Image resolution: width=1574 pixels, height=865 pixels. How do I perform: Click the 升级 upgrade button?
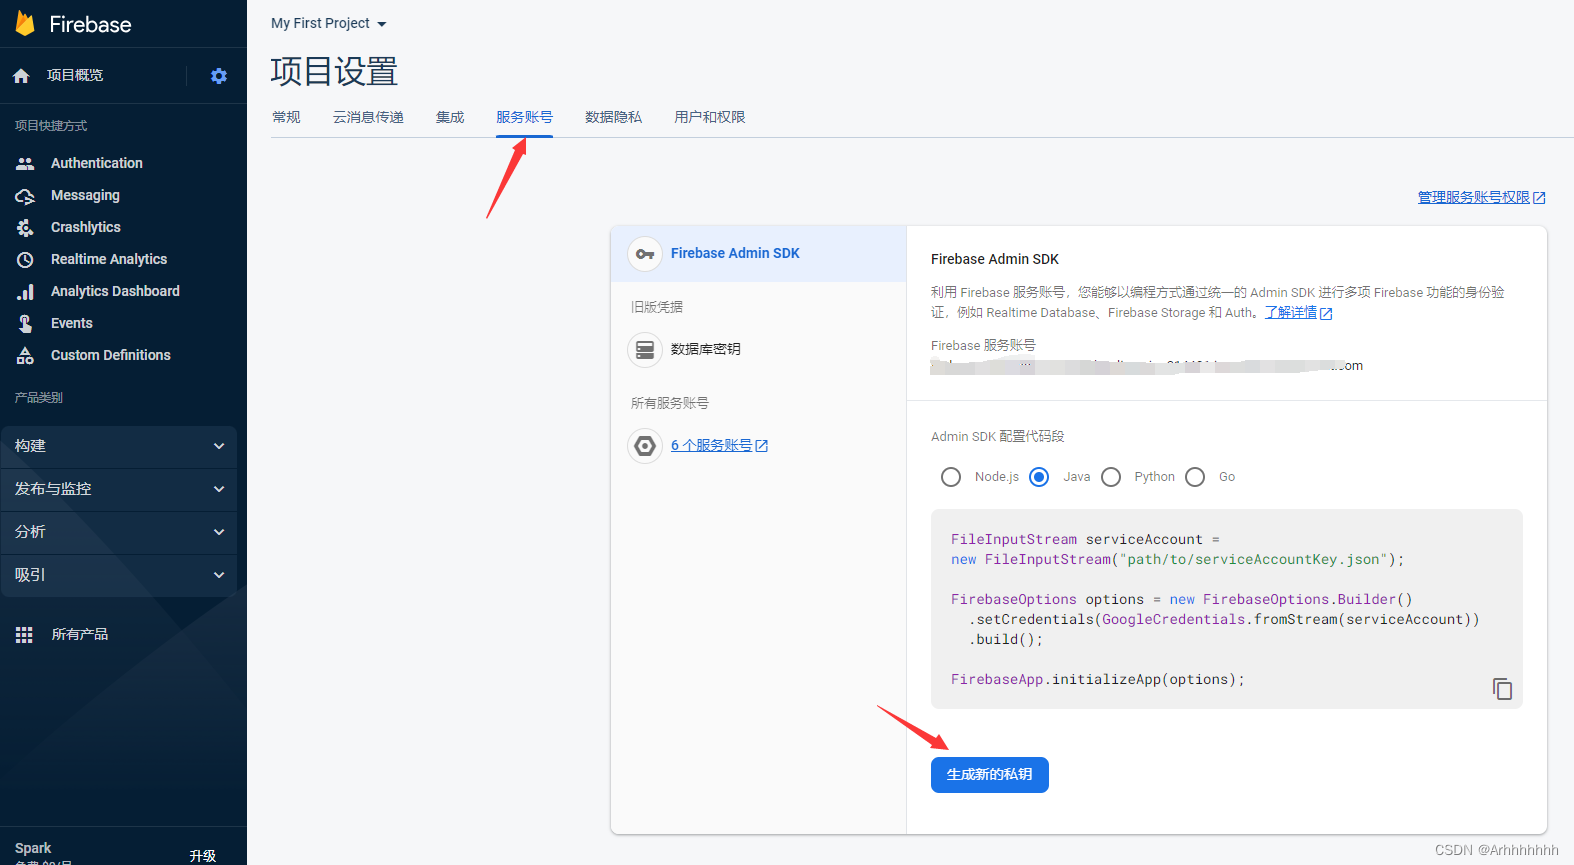[203, 856]
